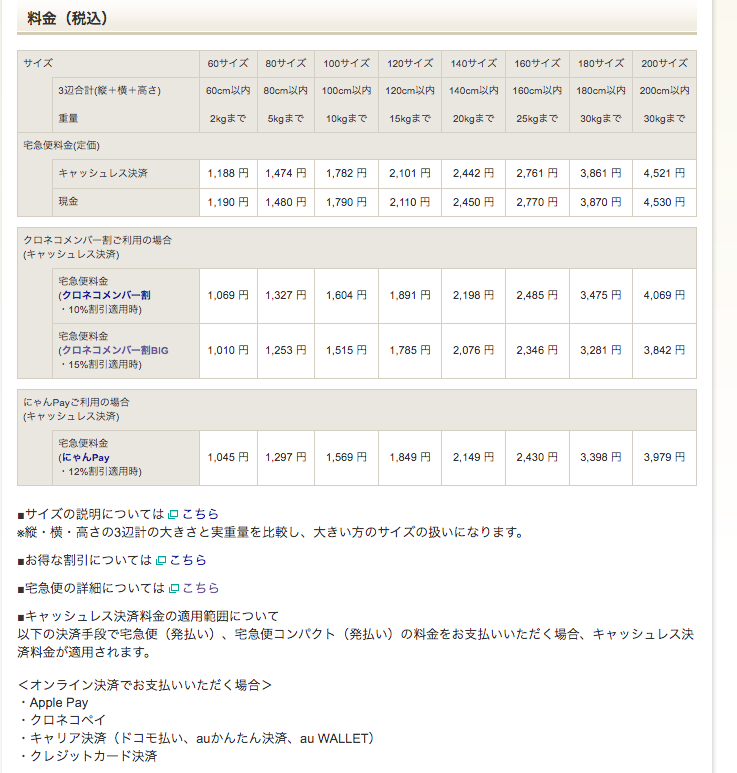Open the にゃんPay link

click(85, 457)
